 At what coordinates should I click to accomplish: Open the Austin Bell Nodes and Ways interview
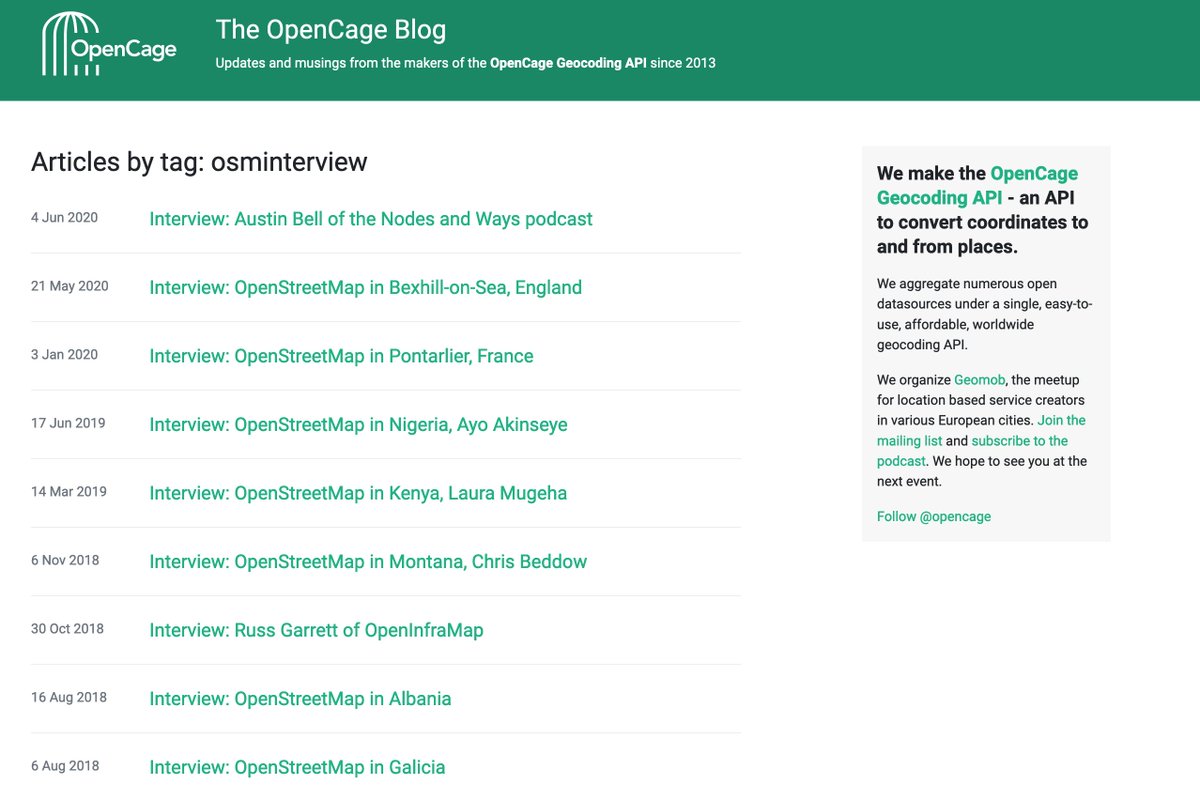click(370, 218)
